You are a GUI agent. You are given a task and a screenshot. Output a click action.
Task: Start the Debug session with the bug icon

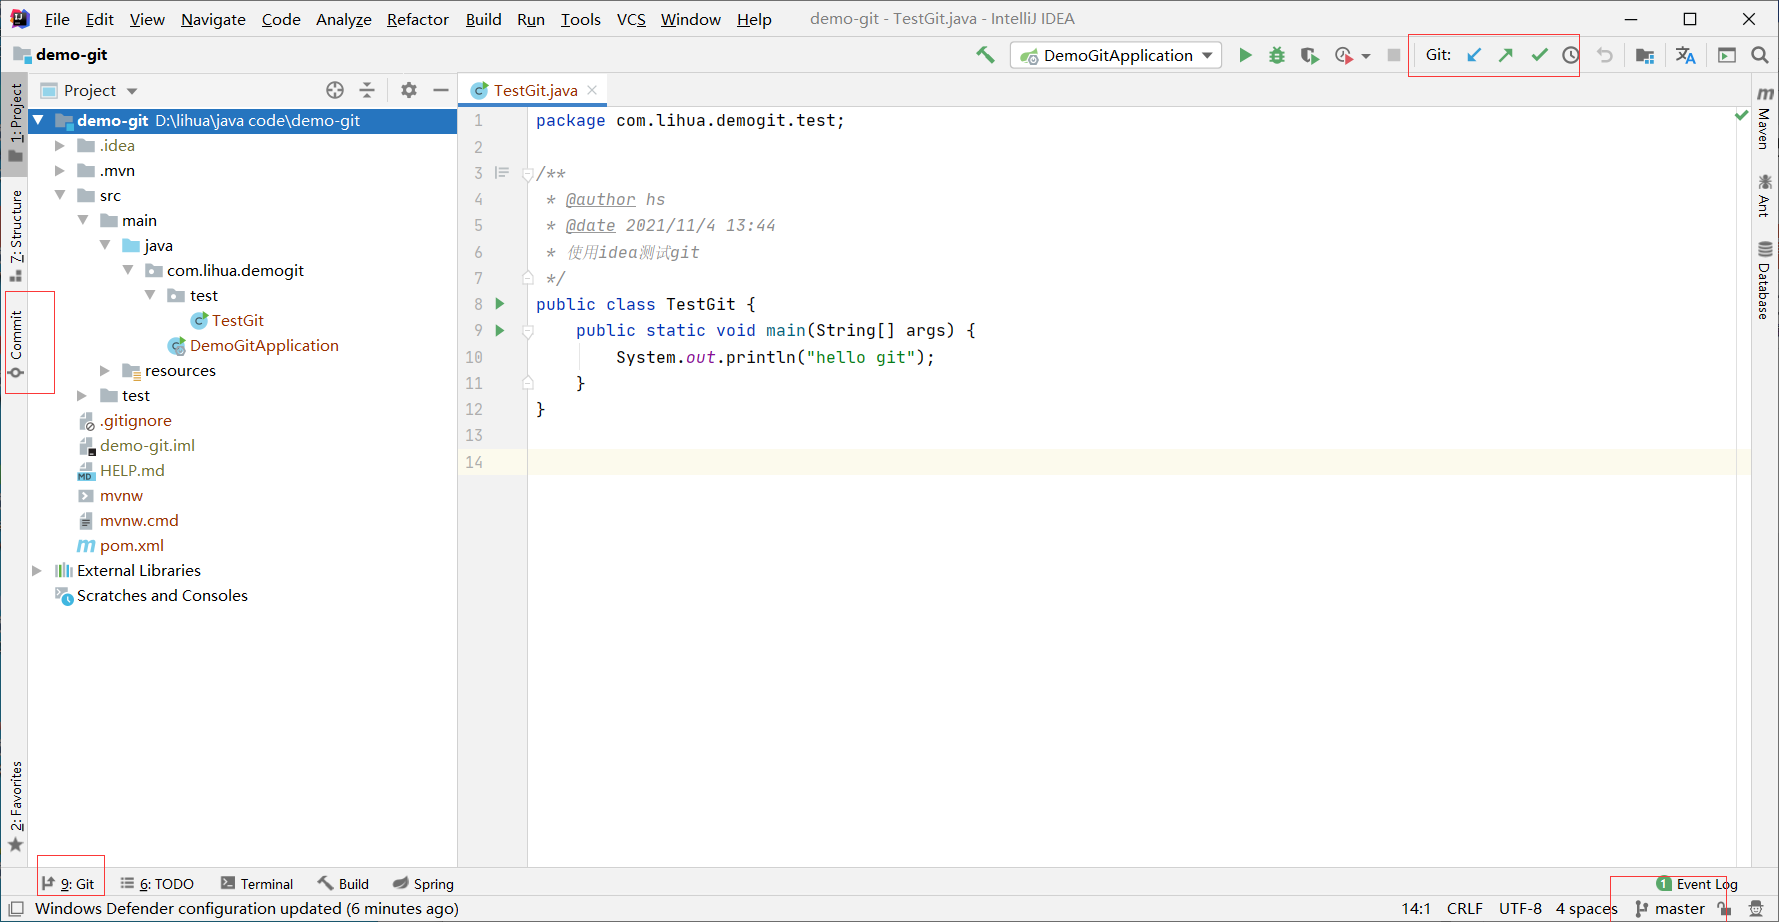(1277, 55)
